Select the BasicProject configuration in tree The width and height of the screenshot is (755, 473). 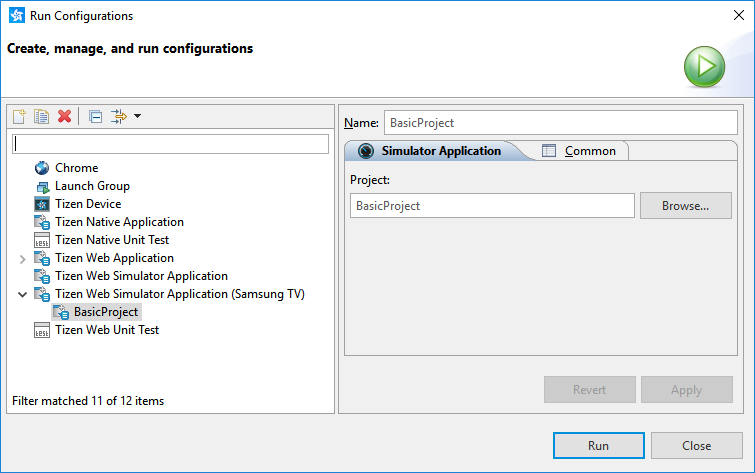(x=106, y=312)
